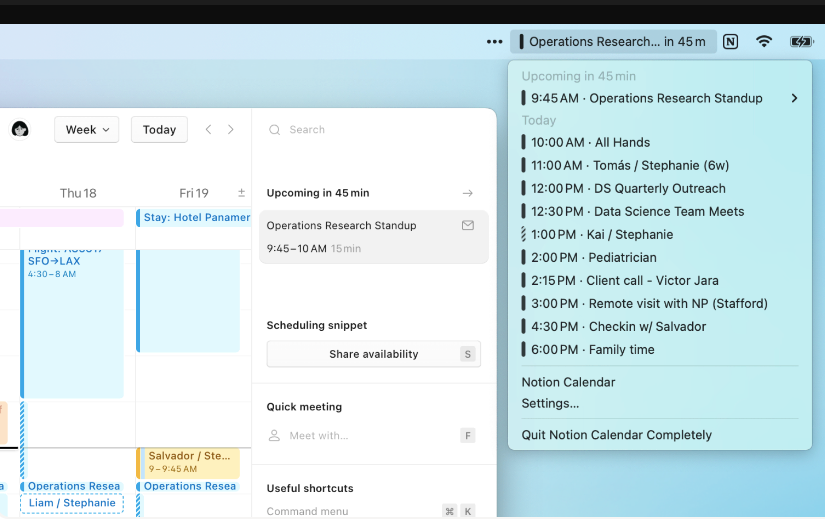Click the battery charging icon
The image size is (825, 520).
801,42
